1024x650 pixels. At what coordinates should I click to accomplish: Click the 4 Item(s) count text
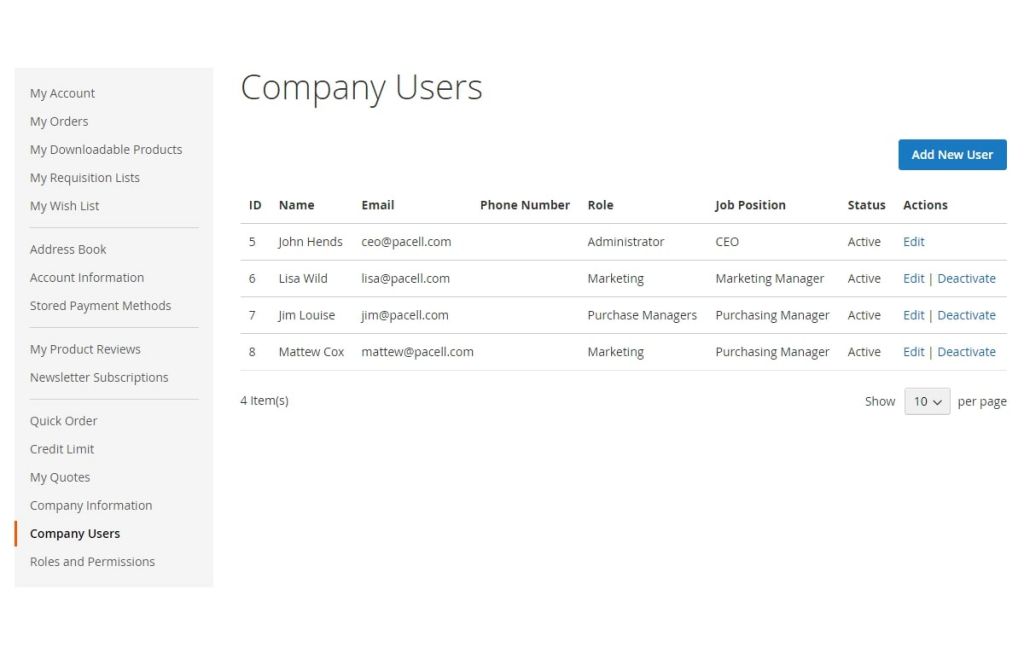point(264,400)
